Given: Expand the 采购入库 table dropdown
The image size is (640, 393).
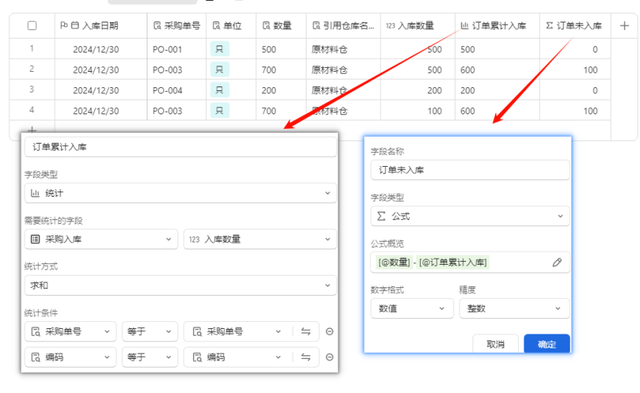Looking at the screenshot, I should (x=101, y=239).
